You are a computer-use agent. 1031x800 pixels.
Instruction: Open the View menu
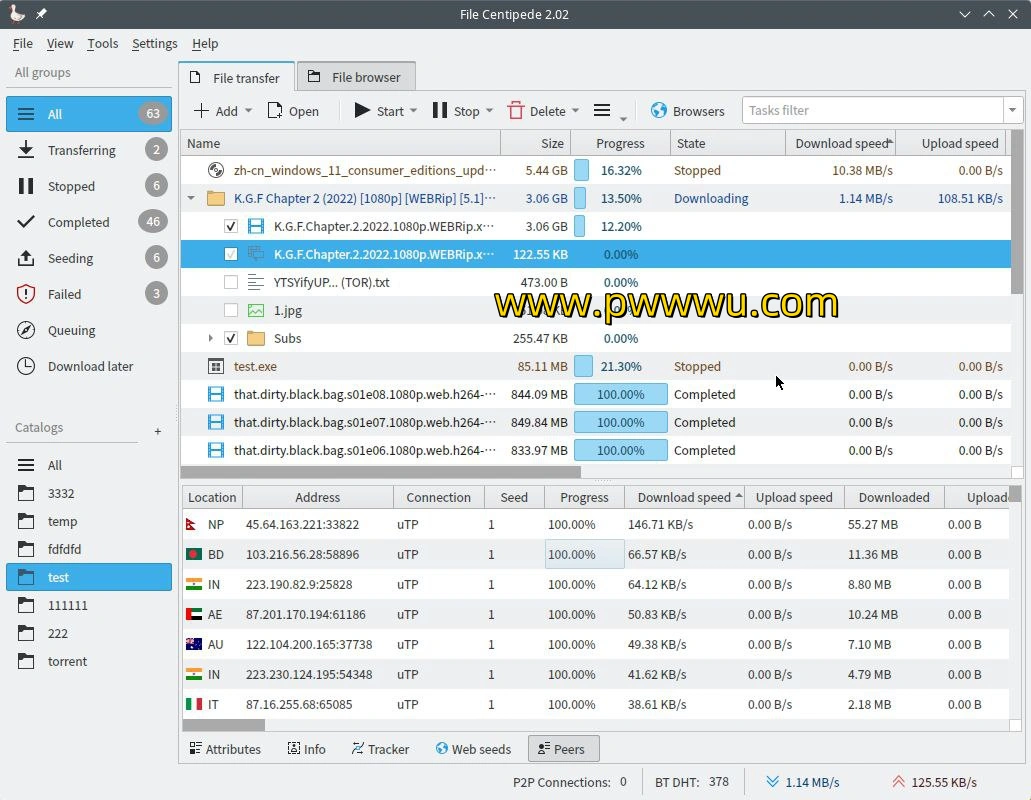tap(60, 43)
